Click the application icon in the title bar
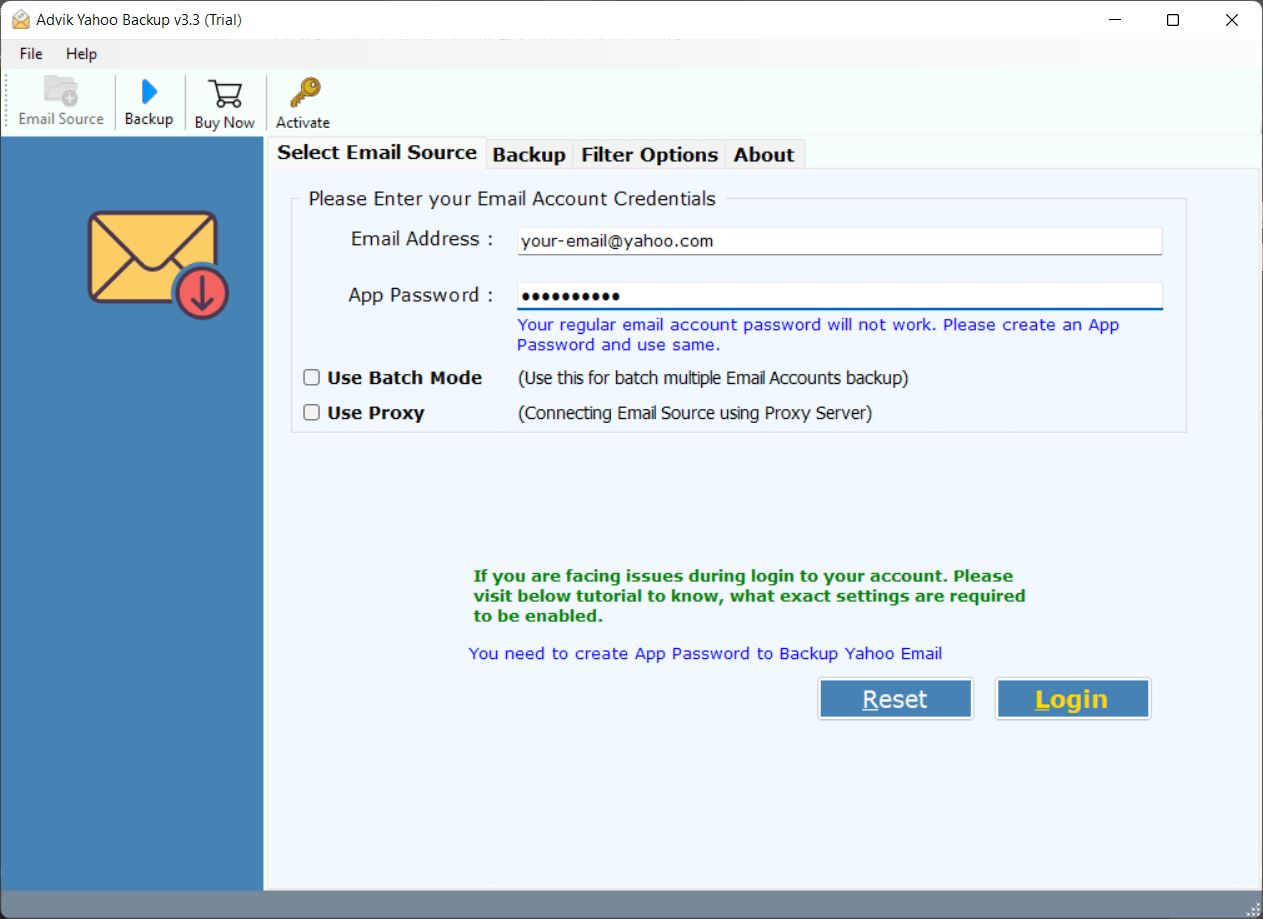Screen dimensions: 1263x919 click(x=23, y=18)
